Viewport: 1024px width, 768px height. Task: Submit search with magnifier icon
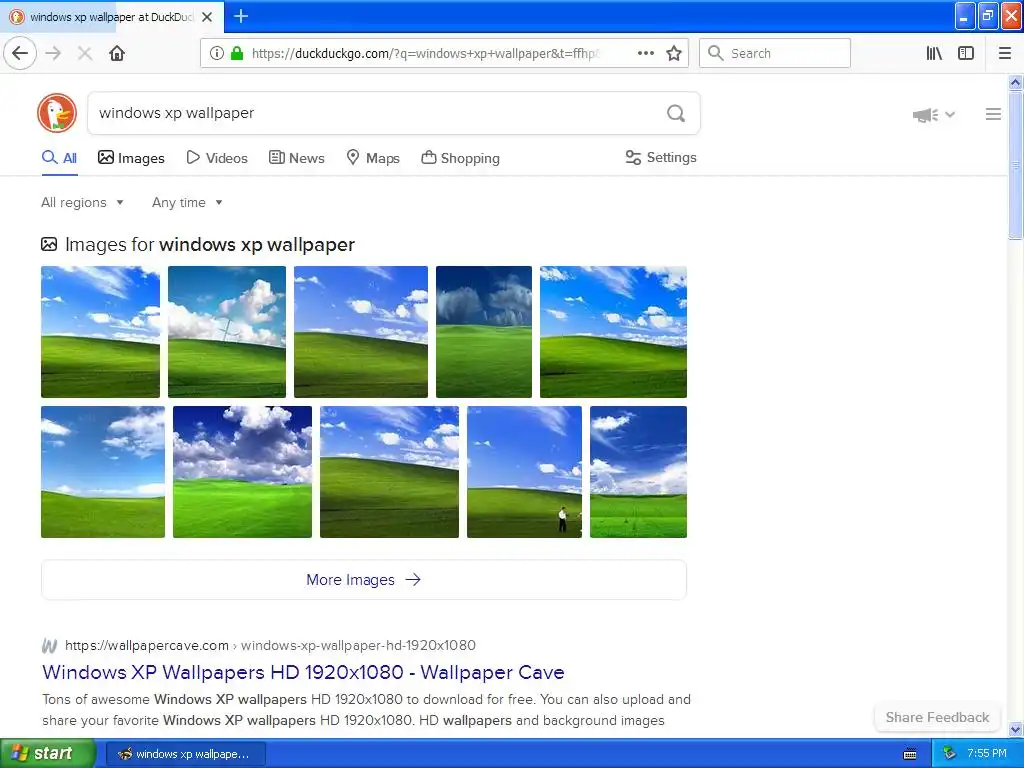[x=676, y=114]
